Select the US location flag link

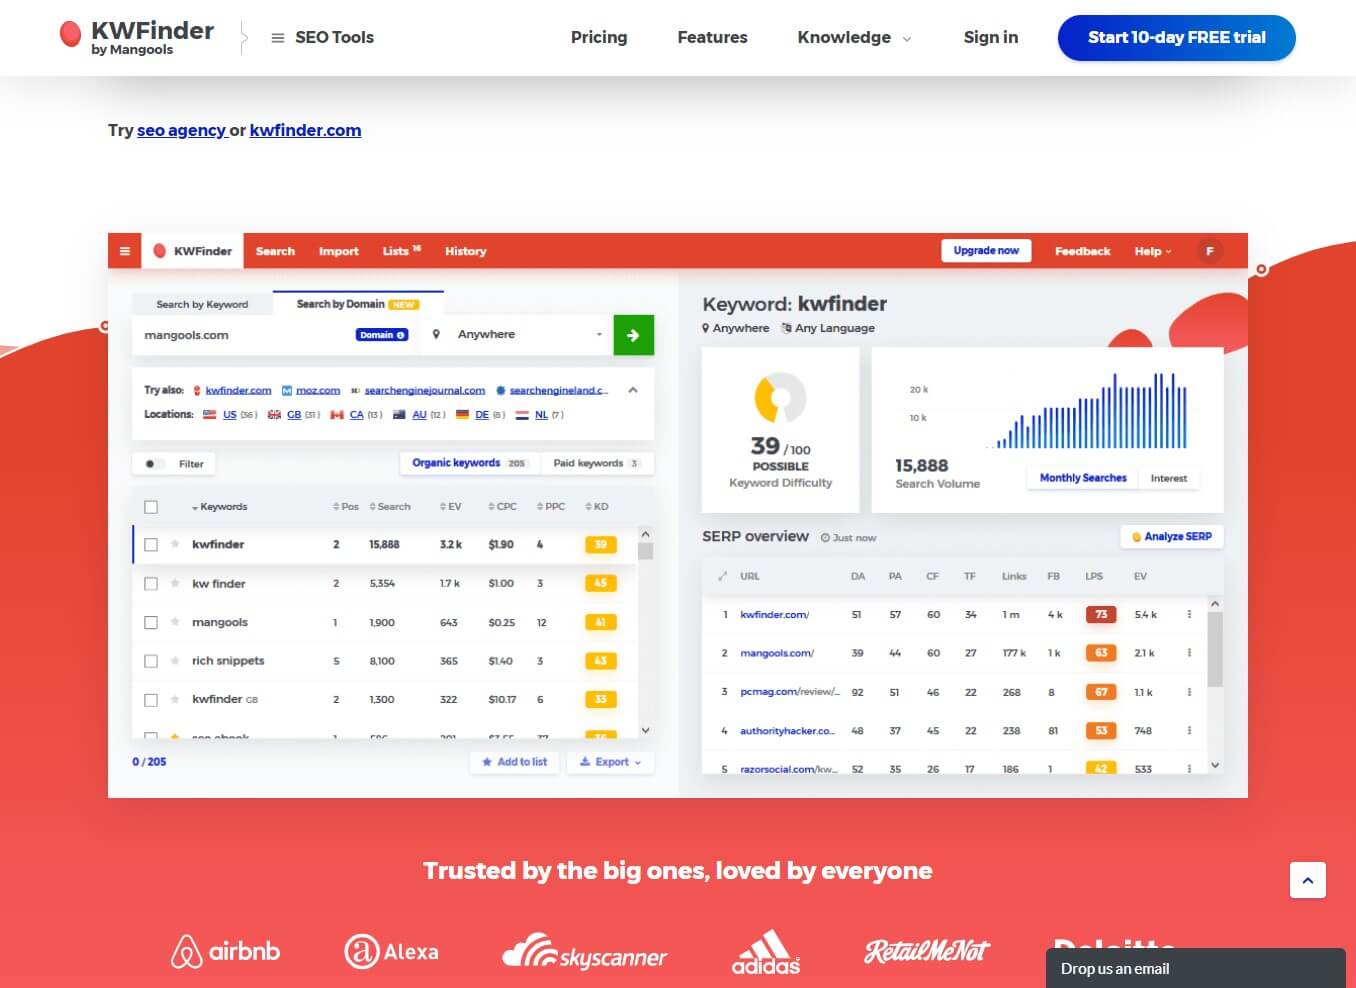point(229,414)
